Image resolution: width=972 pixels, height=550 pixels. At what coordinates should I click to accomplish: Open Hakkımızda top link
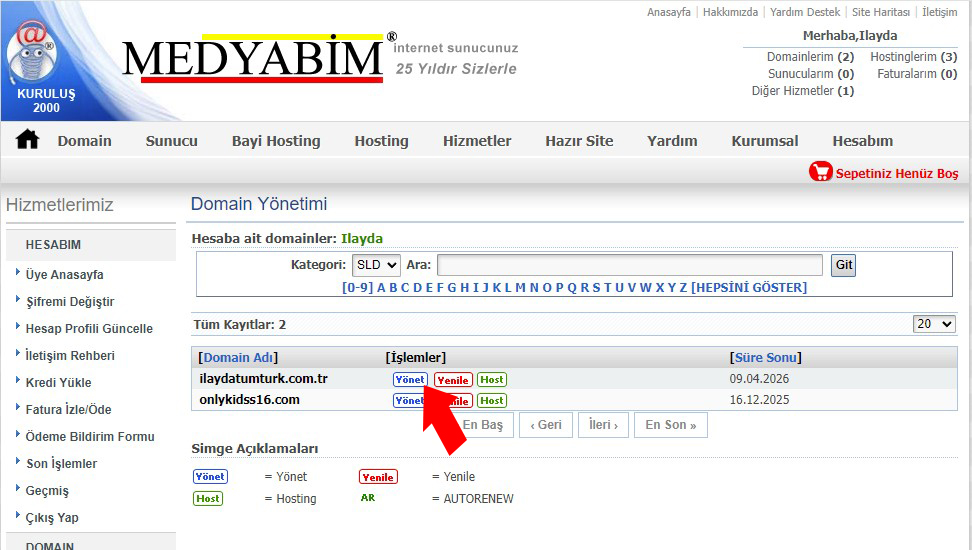point(730,12)
